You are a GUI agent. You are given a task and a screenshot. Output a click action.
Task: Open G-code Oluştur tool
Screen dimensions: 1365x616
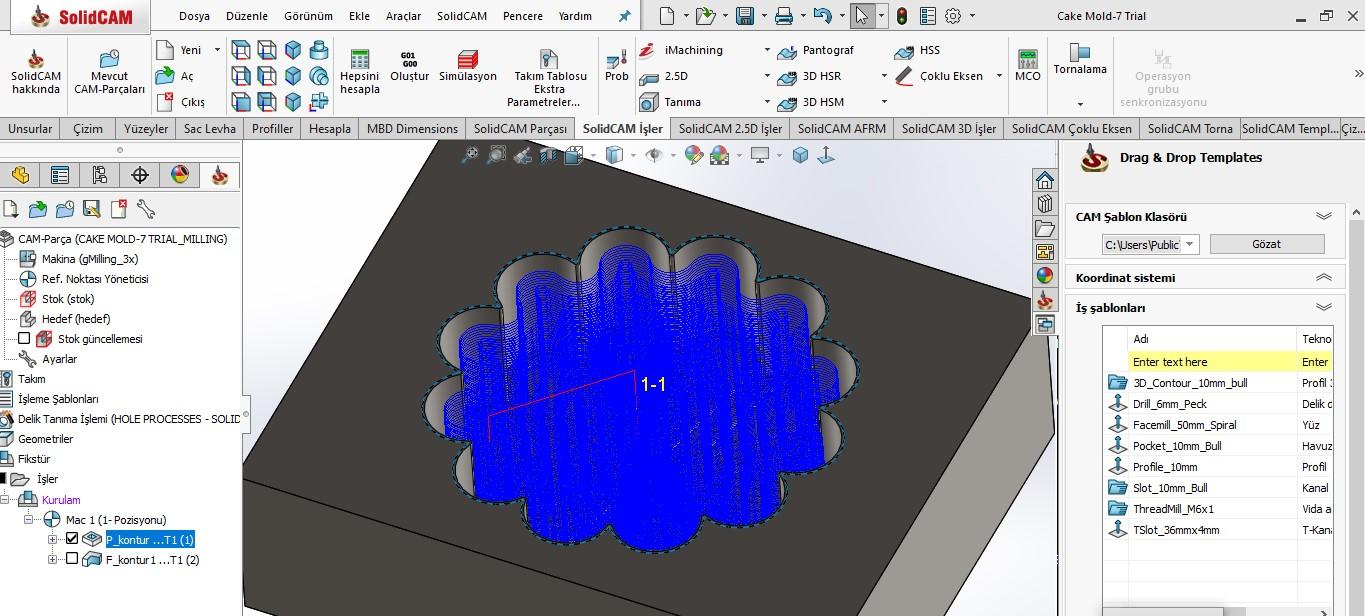[409, 60]
